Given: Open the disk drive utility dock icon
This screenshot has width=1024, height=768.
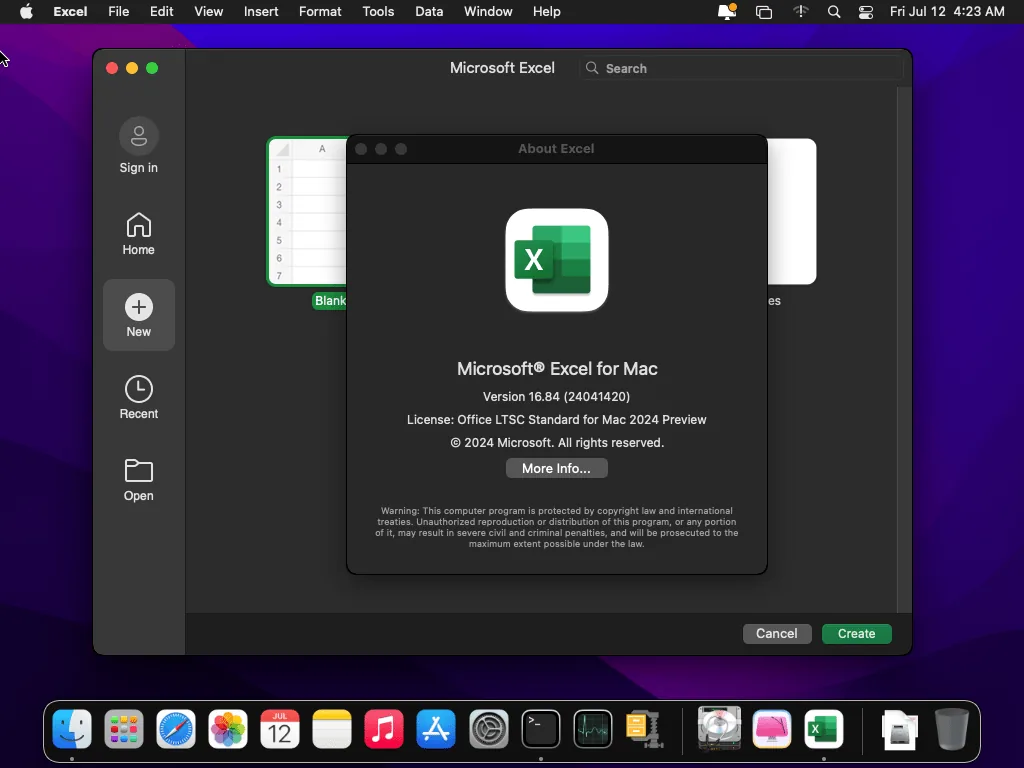Looking at the screenshot, I should click(x=719, y=729).
